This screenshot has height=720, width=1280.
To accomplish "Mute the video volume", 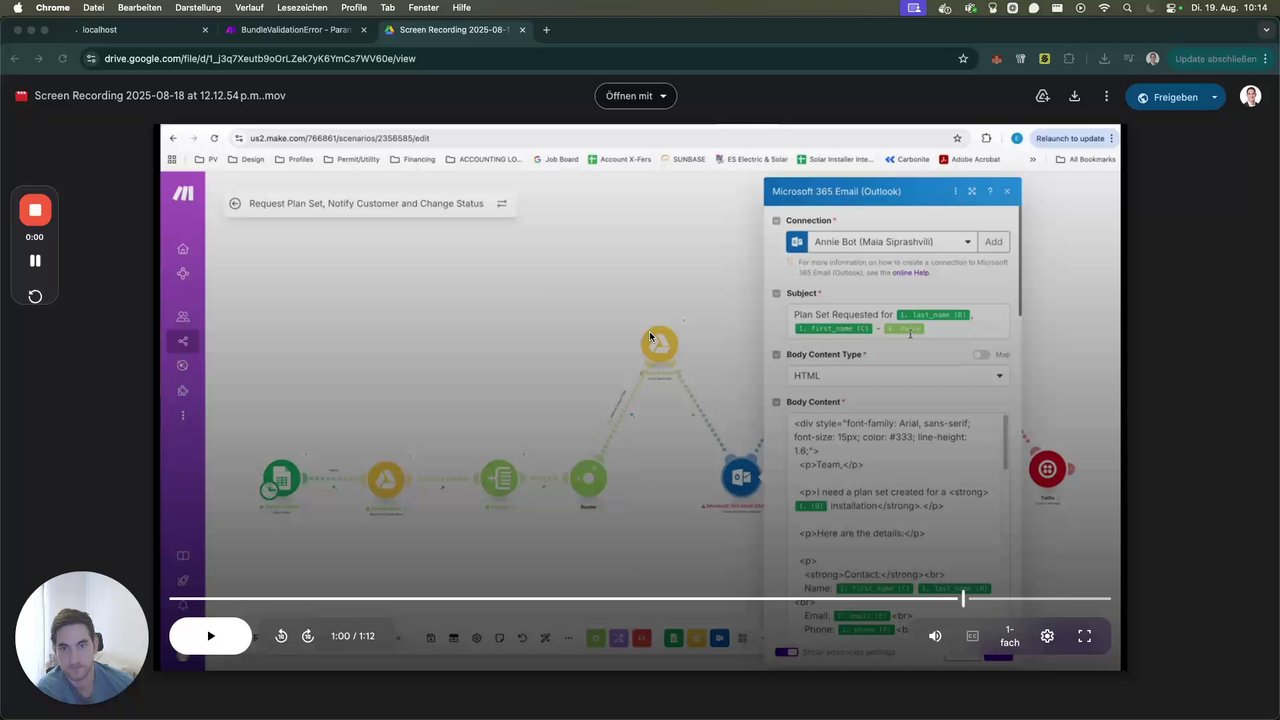I will click(x=935, y=636).
